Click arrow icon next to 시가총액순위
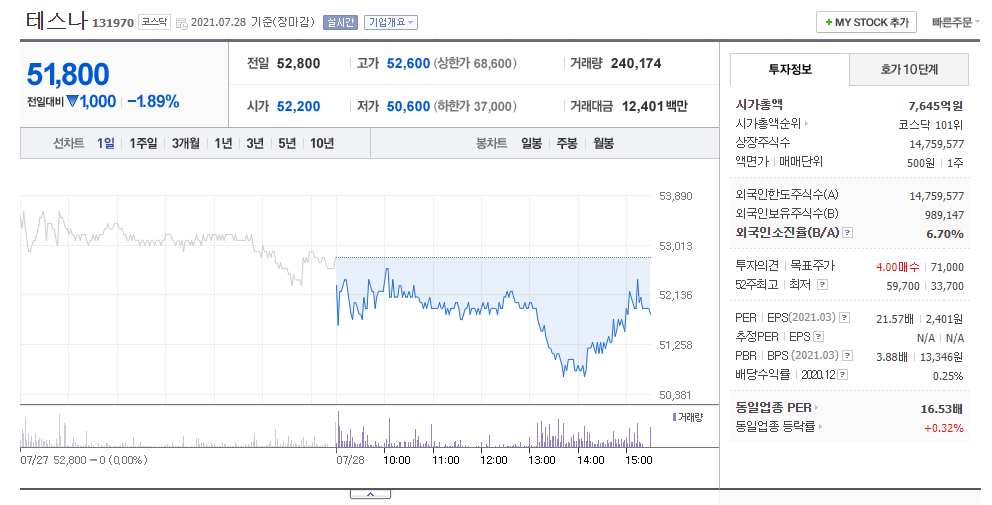Image resolution: width=992 pixels, height=505 pixels. tap(807, 123)
